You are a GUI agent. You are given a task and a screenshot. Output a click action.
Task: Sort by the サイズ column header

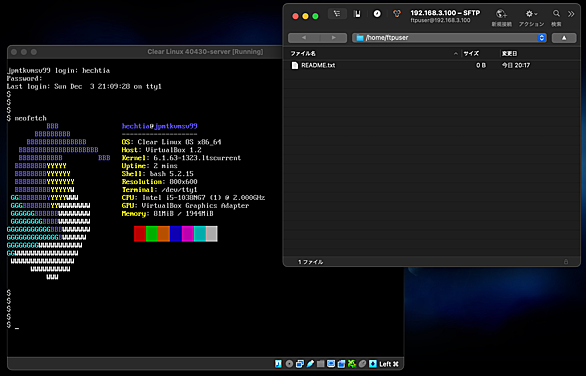(x=471, y=54)
